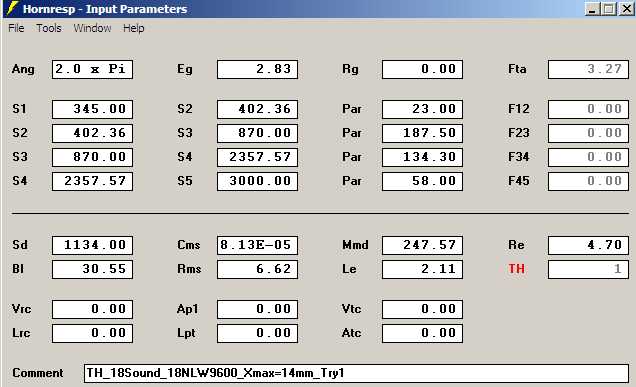Screen dimensions: 636x387
Task: Click the F23 field
Action: [x=588, y=133]
